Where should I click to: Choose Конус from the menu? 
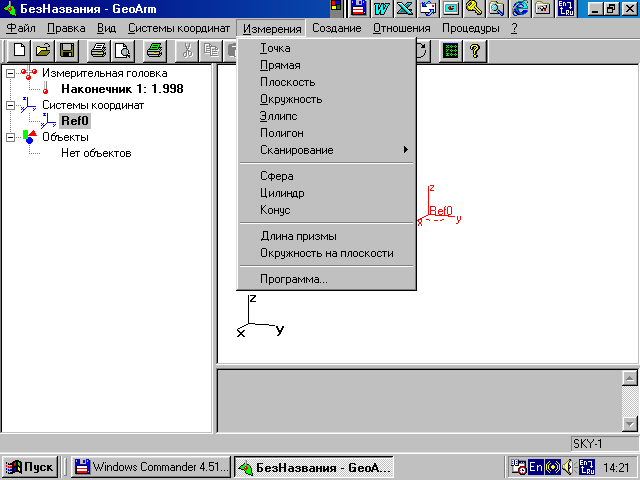[326, 210]
